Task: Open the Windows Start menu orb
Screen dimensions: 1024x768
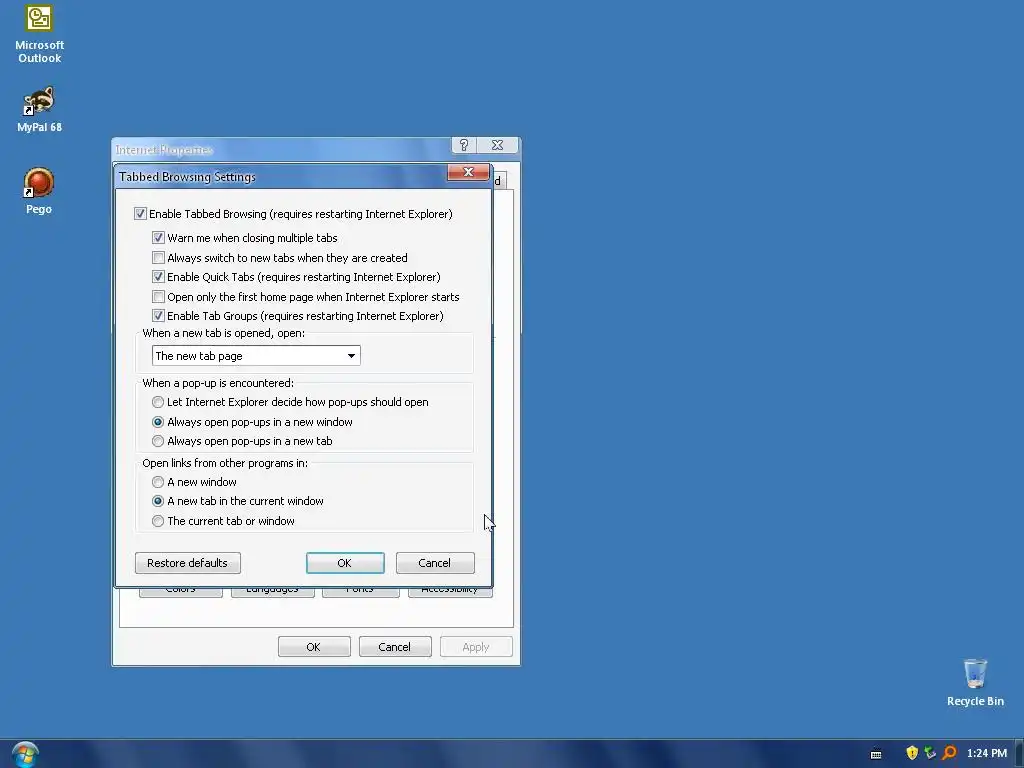Action: pyautogui.click(x=25, y=754)
